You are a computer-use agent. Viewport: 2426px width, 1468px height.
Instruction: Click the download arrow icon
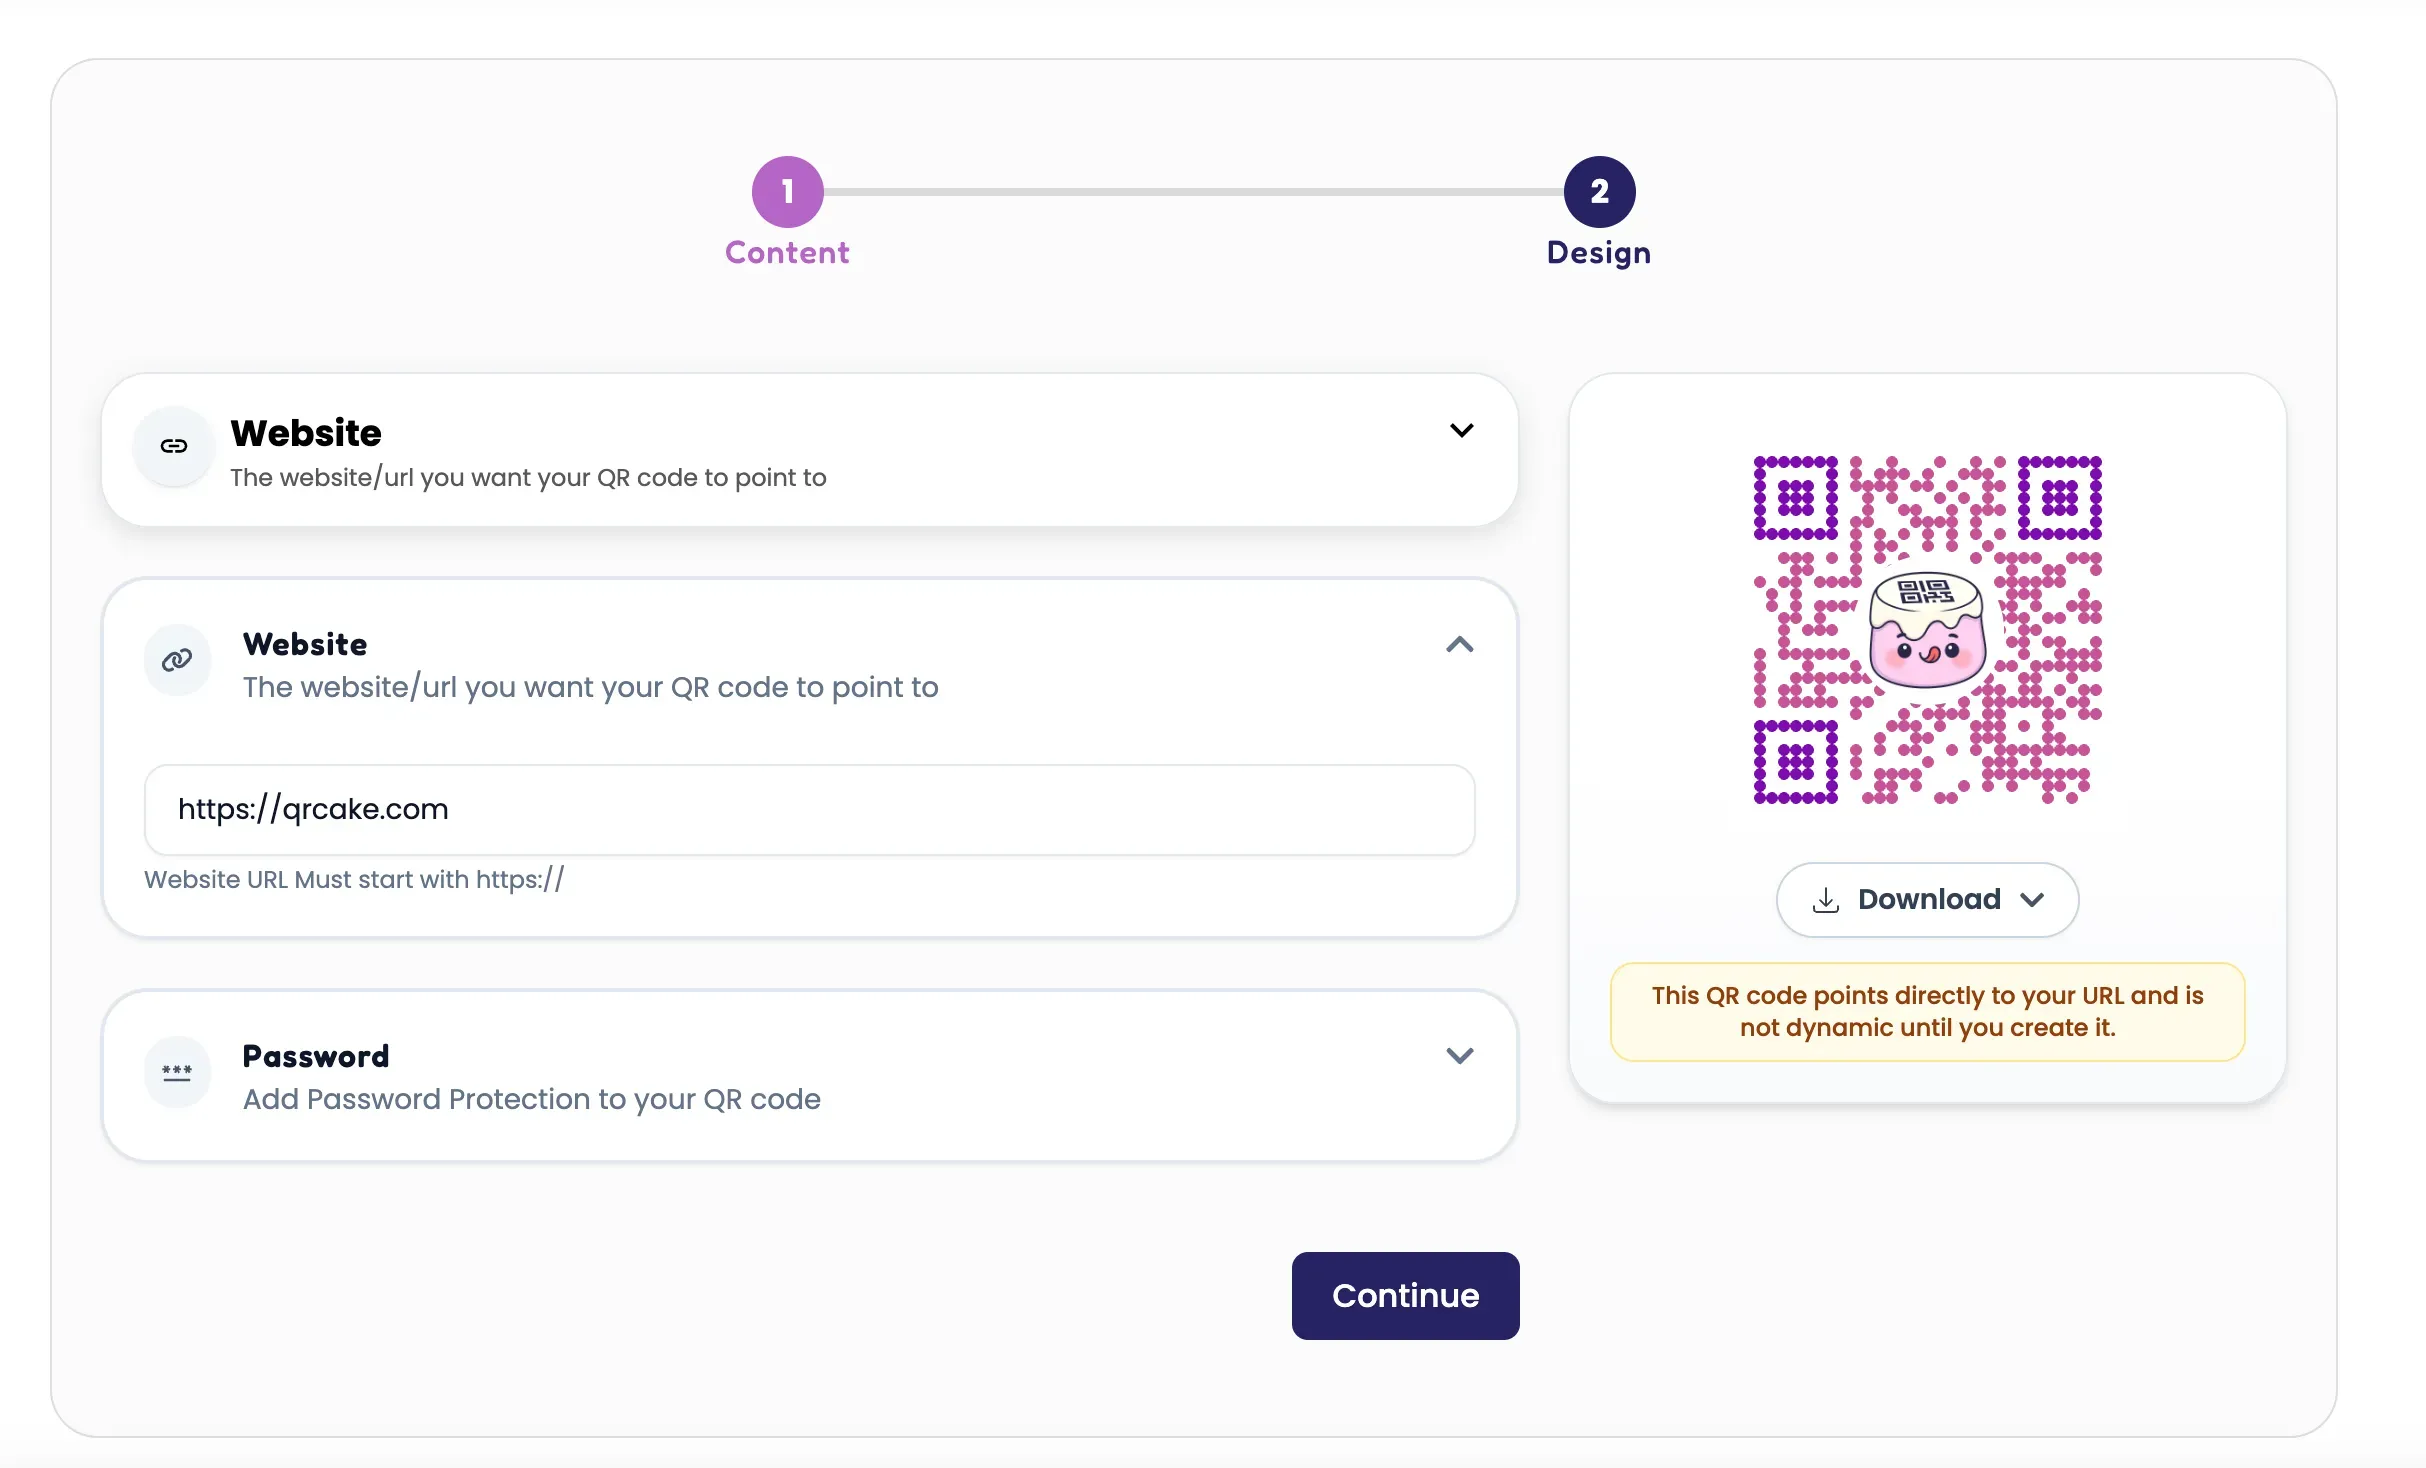1826,900
